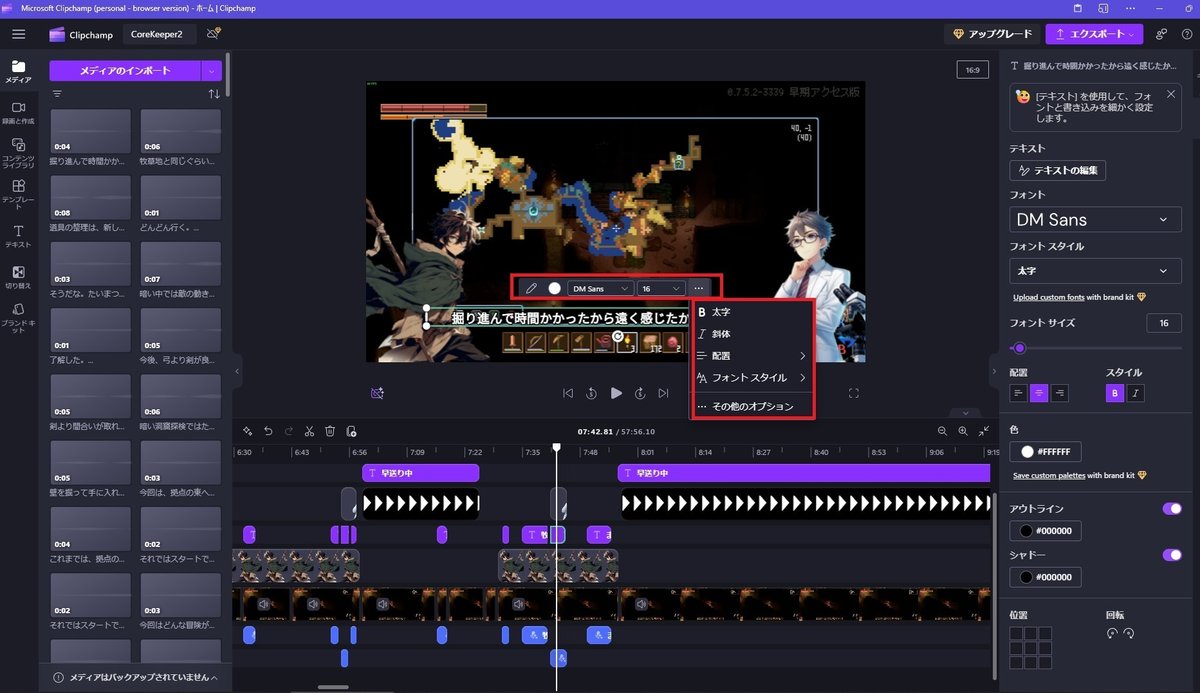Image resolution: width=1200 pixels, height=693 pixels.
Task: Toggle the captions-off icon under the preview
Action: [x=377, y=394]
